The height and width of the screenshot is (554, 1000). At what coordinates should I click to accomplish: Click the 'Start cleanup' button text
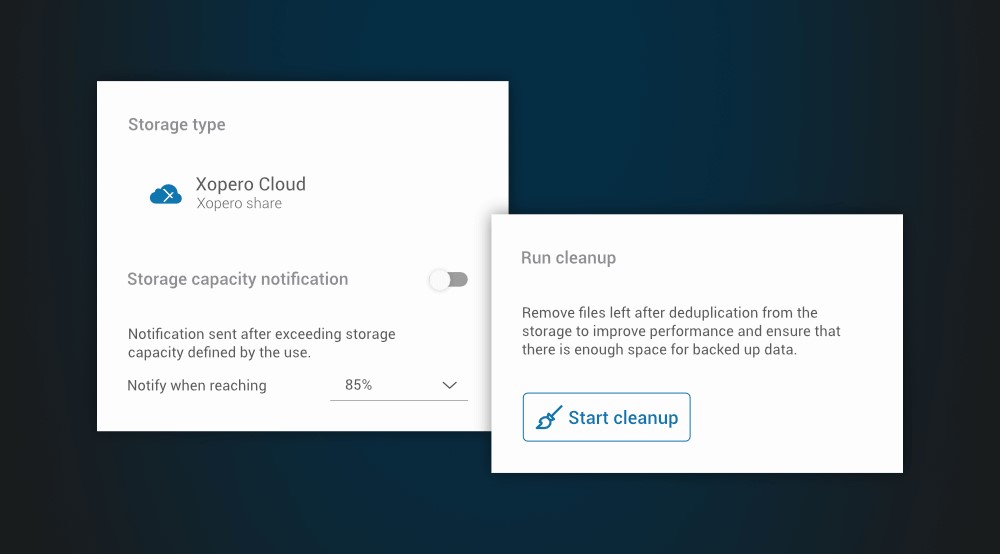pos(623,418)
